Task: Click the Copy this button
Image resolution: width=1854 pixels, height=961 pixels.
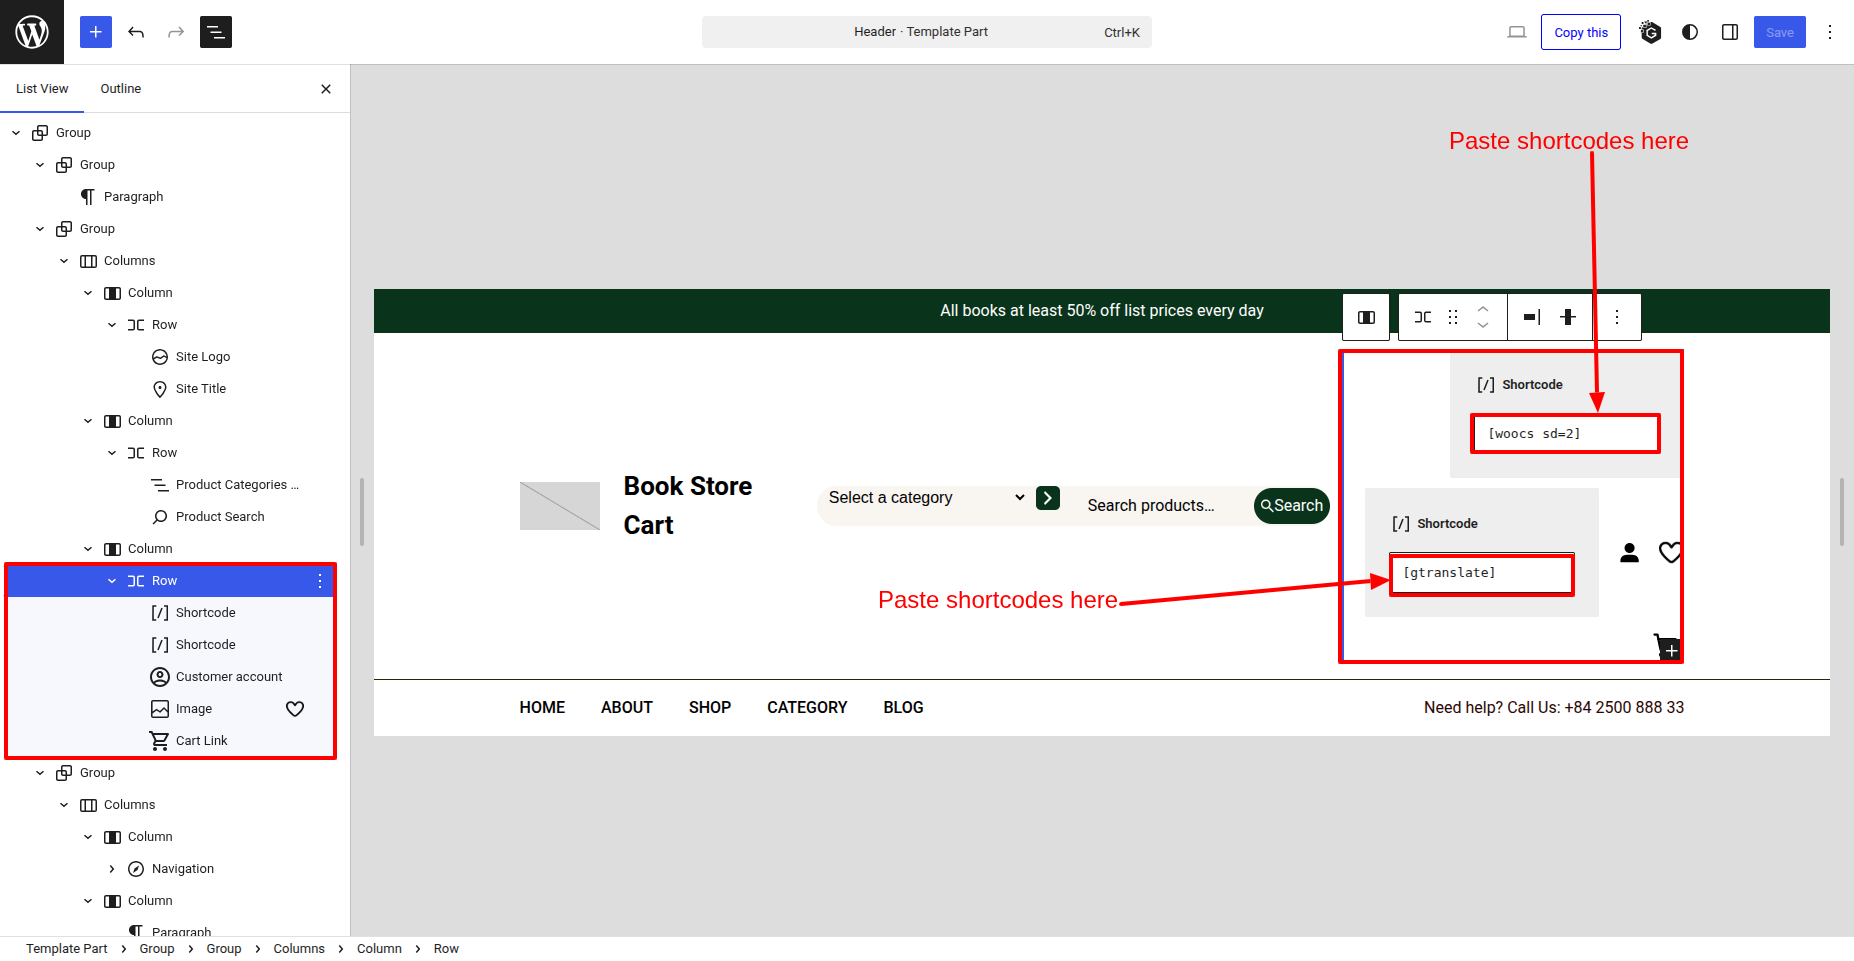Action: coord(1580,32)
